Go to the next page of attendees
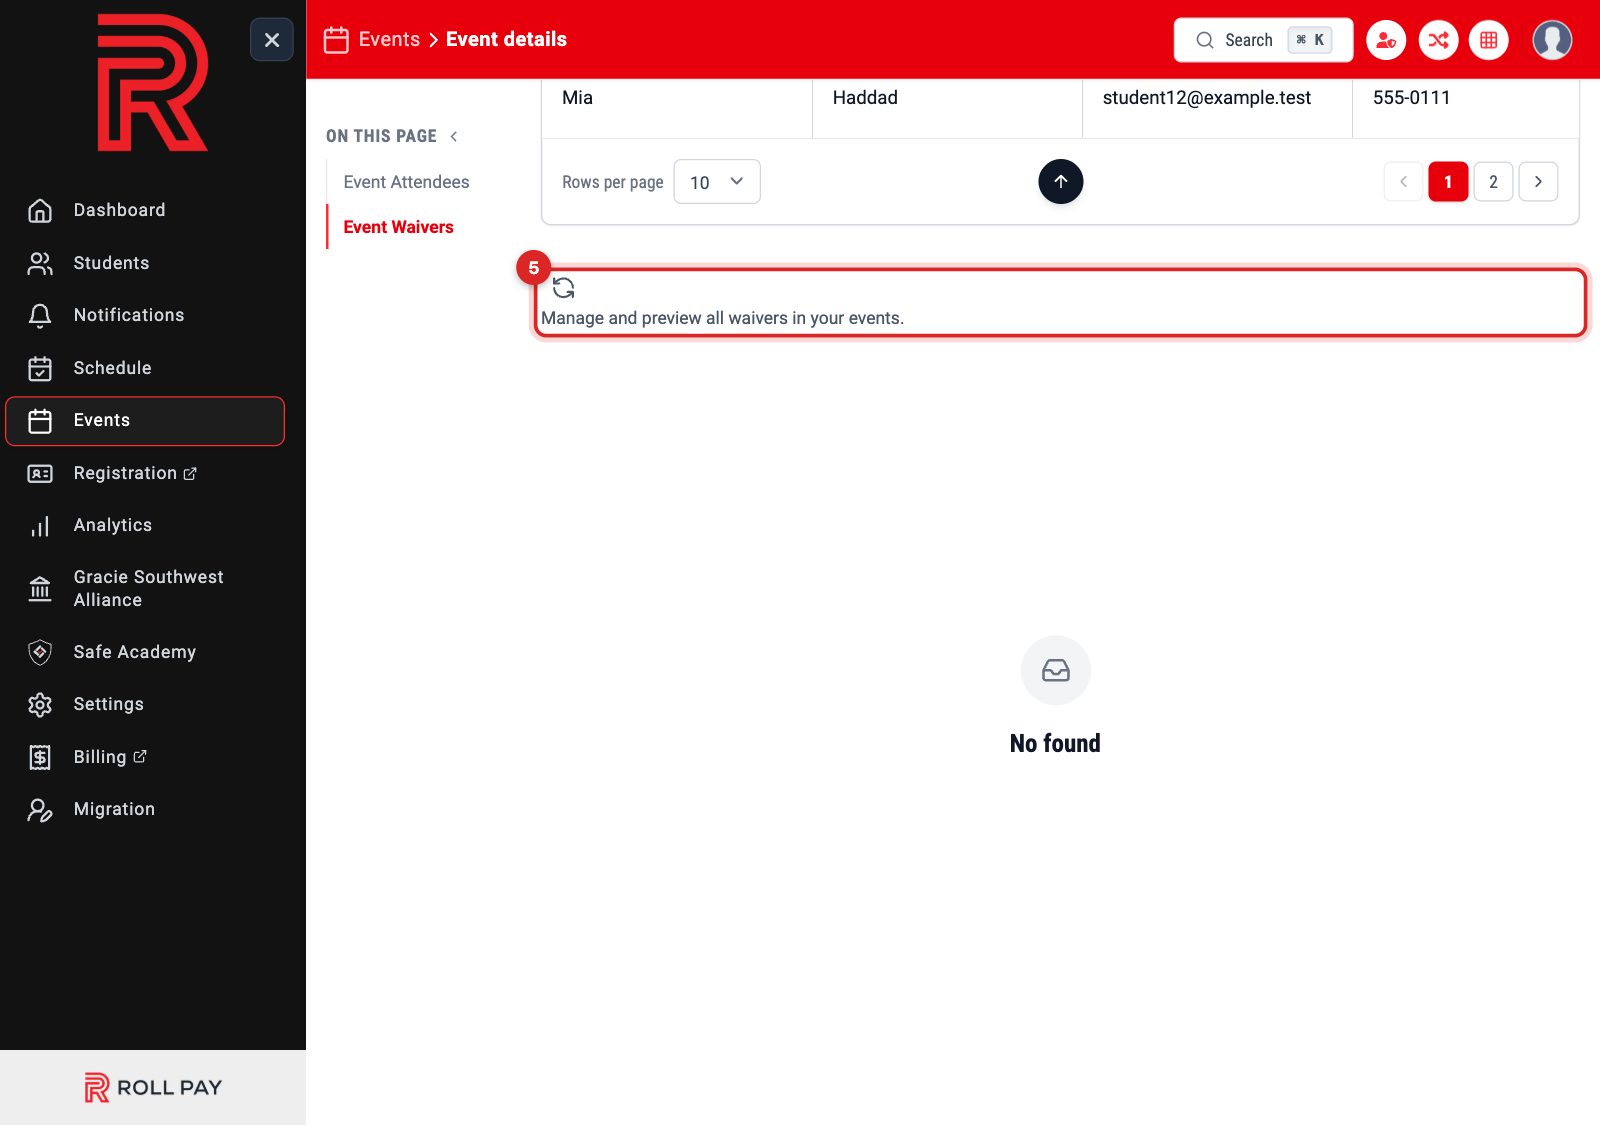Screen dimensions: 1600x1125 tap(1538, 182)
